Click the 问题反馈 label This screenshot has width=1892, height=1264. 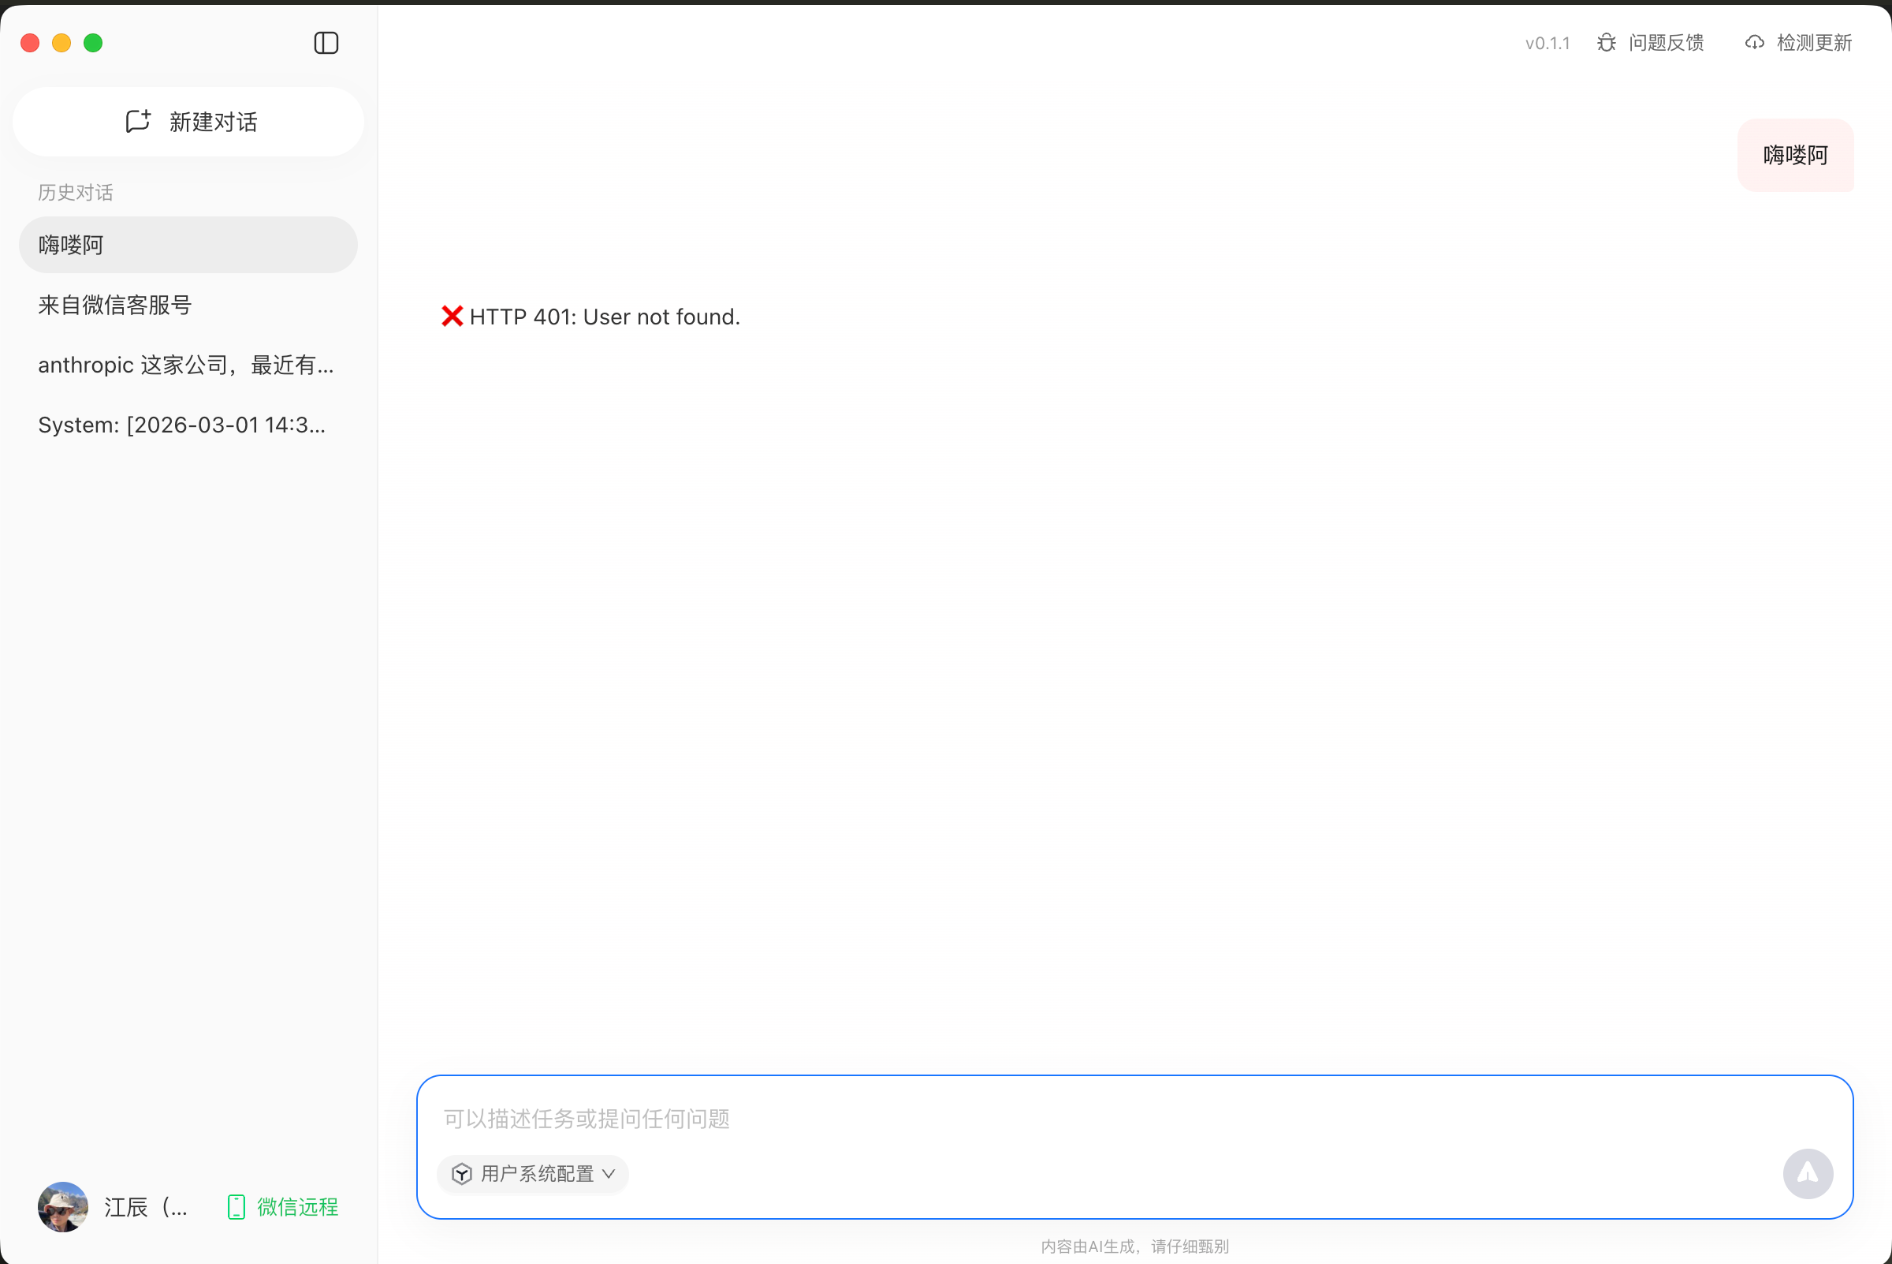pos(1666,43)
